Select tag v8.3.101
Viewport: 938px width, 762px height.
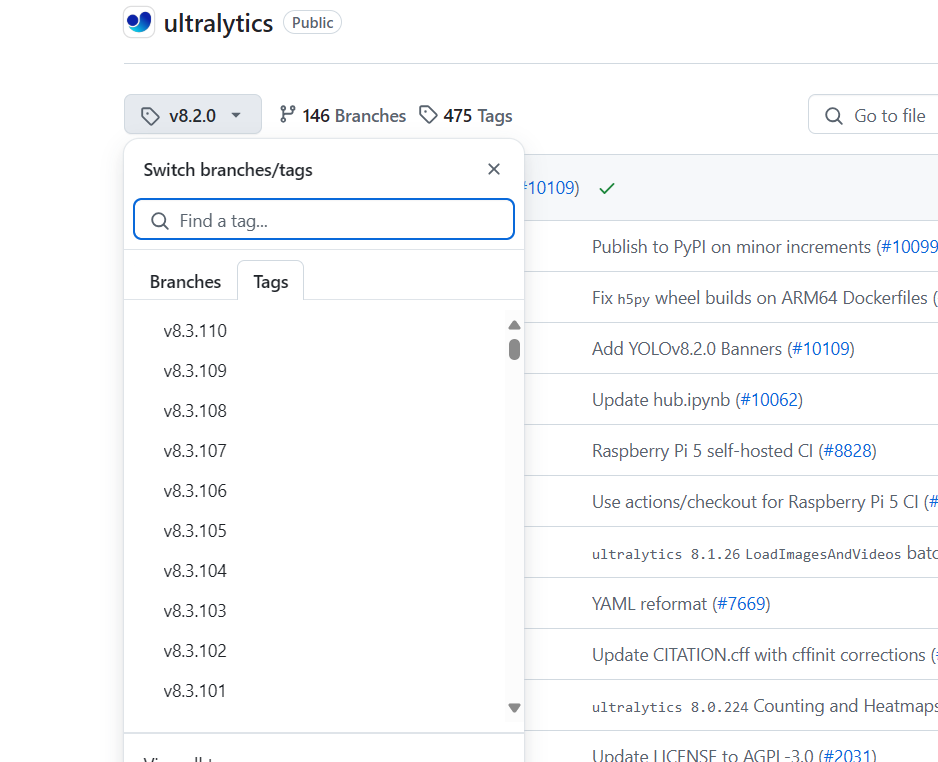tap(195, 691)
